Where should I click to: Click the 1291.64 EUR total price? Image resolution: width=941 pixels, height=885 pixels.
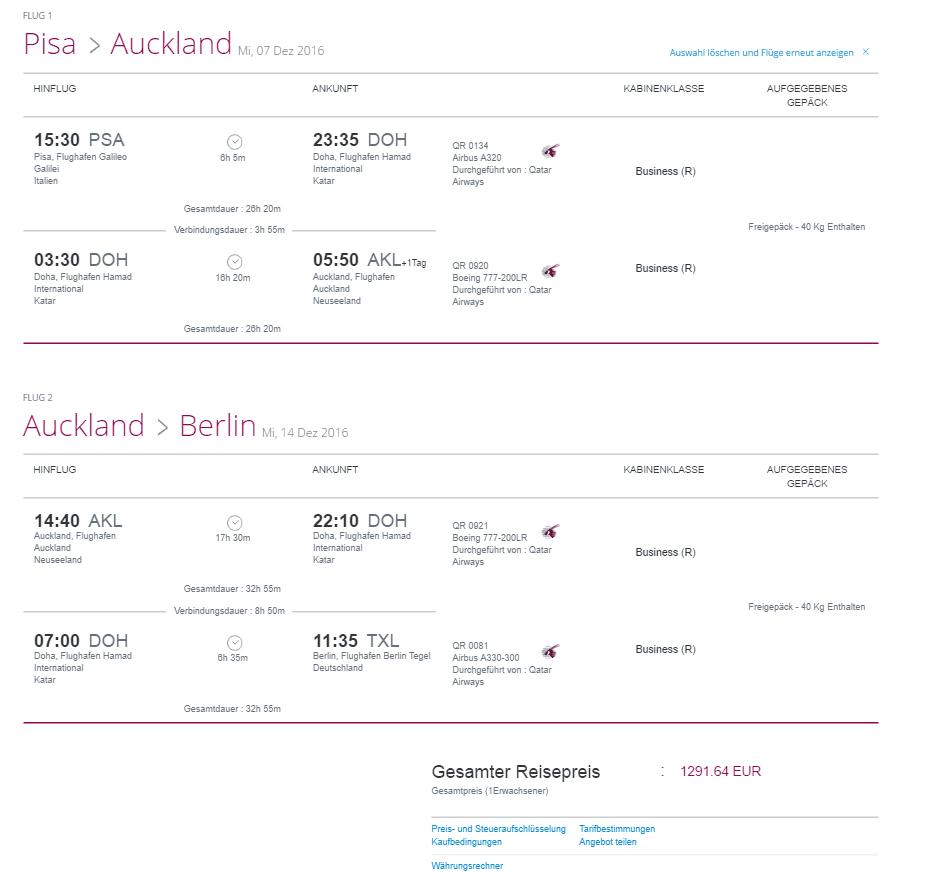tap(720, 772)
